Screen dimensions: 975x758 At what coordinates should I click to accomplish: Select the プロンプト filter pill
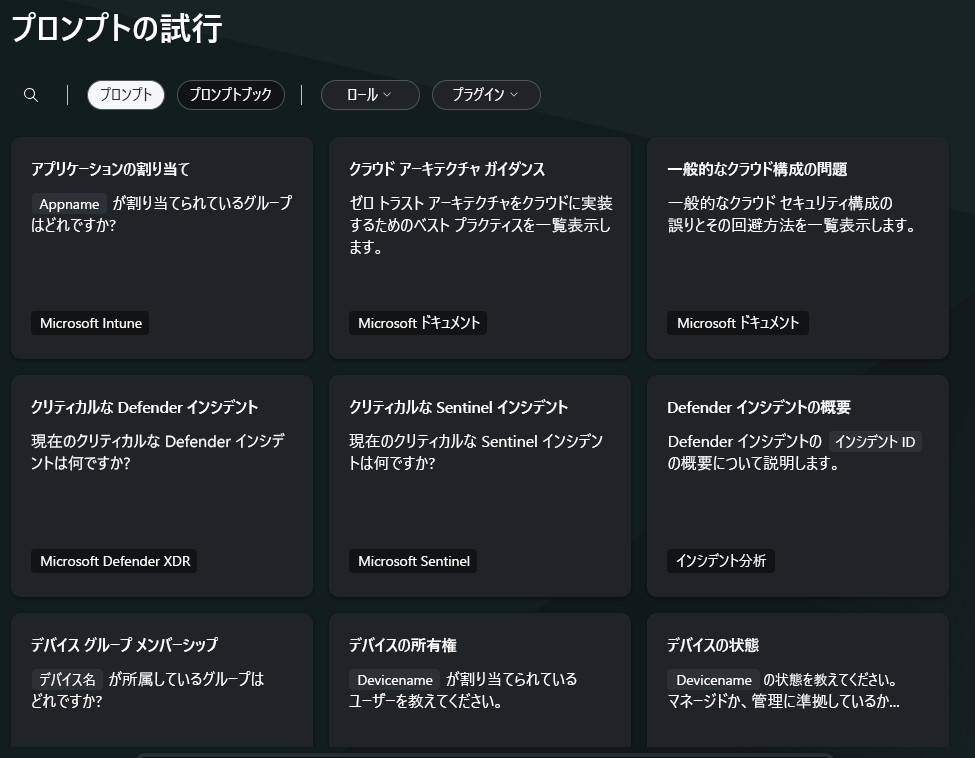pyautogui.click(x=126, y=95)
